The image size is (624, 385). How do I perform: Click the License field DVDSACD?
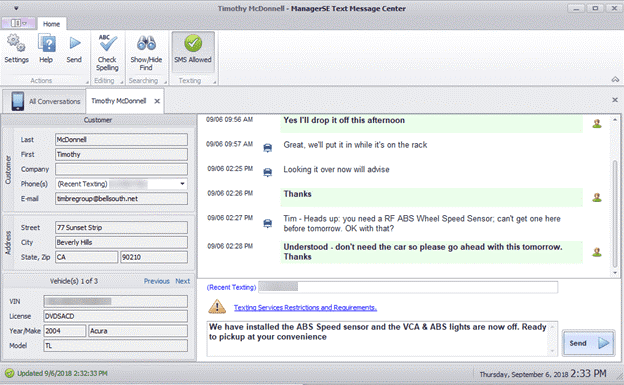115,316
